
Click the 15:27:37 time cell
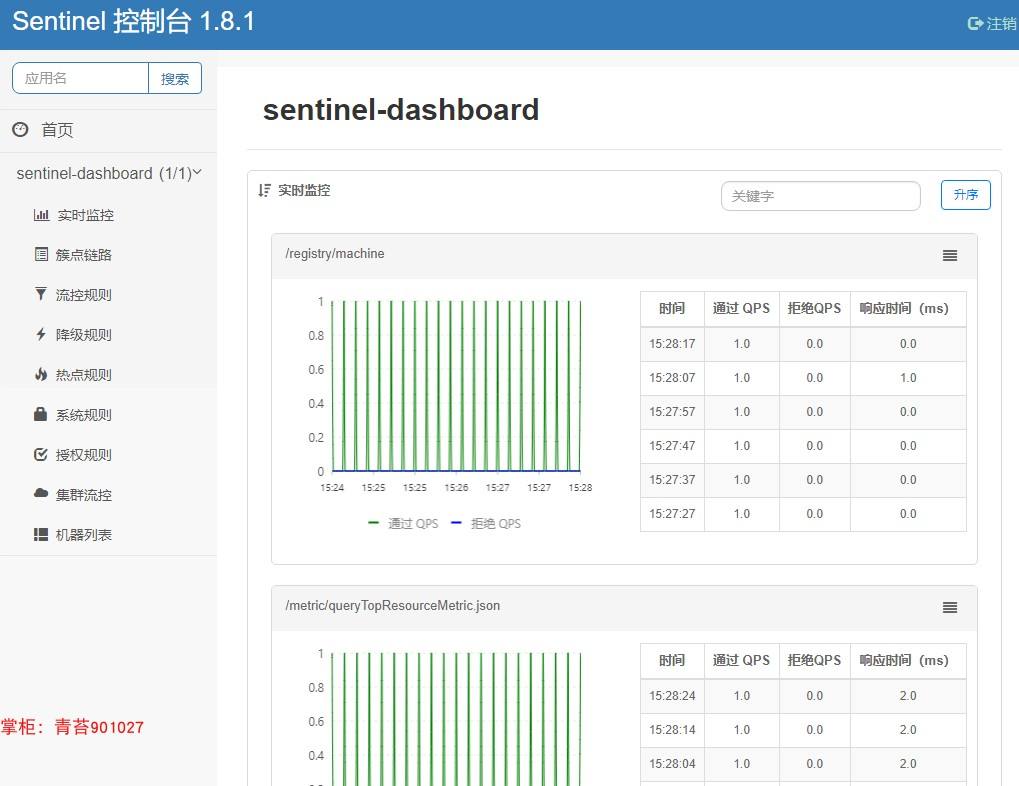(x=672, y=480)
